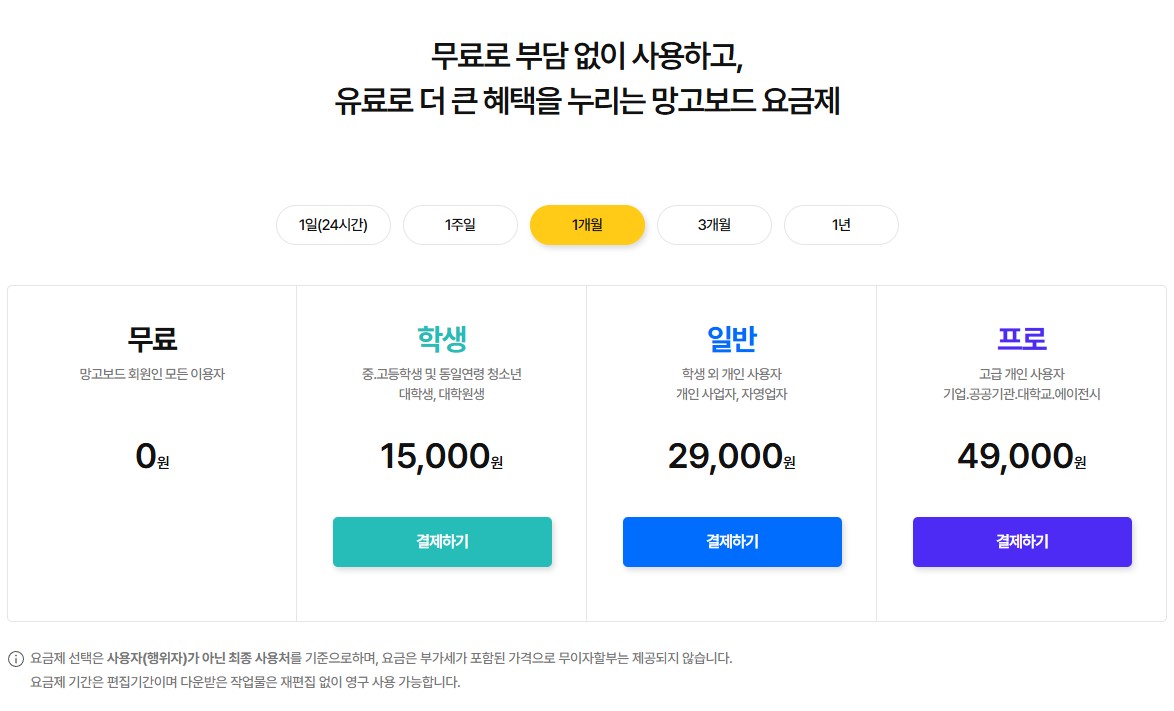
Task: Click 결제하기 on the 일반 plan
Action: [x=732, y=541]
